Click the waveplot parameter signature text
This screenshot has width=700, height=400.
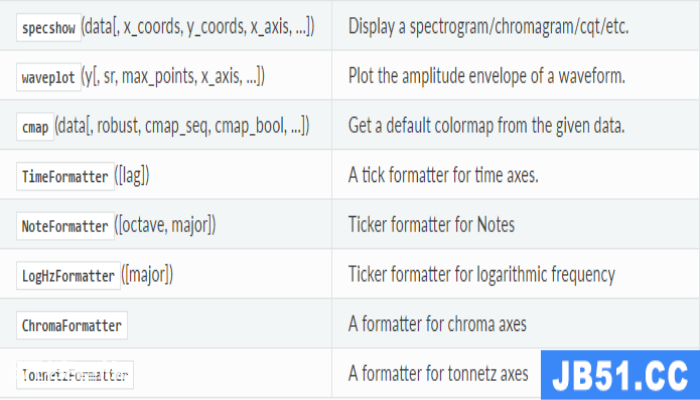pyautogui.click(x=173, y=76)
